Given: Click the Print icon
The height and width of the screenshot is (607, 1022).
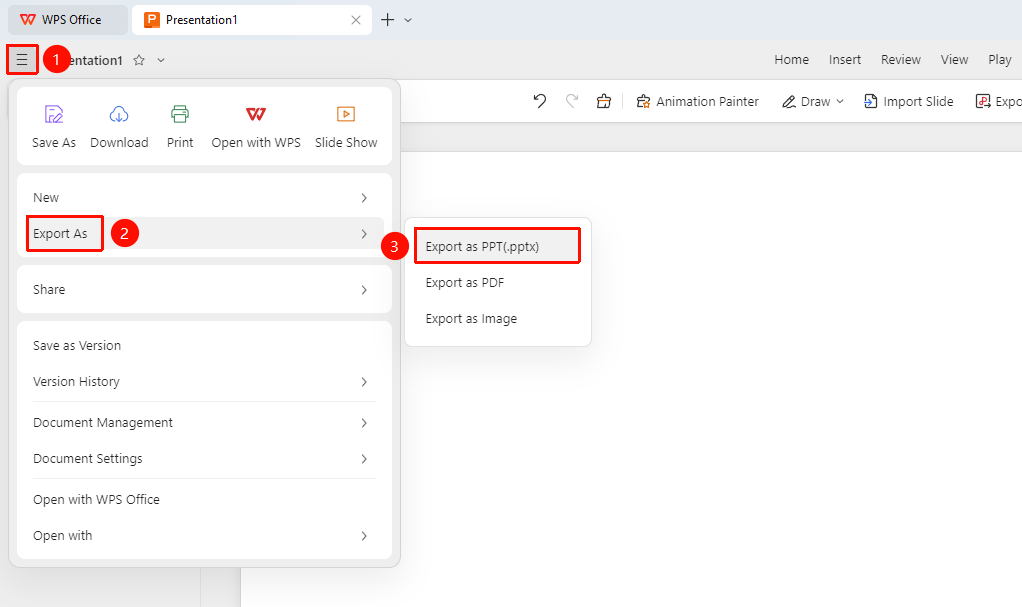Looking at the screenshot, I should tap(180, 115).
